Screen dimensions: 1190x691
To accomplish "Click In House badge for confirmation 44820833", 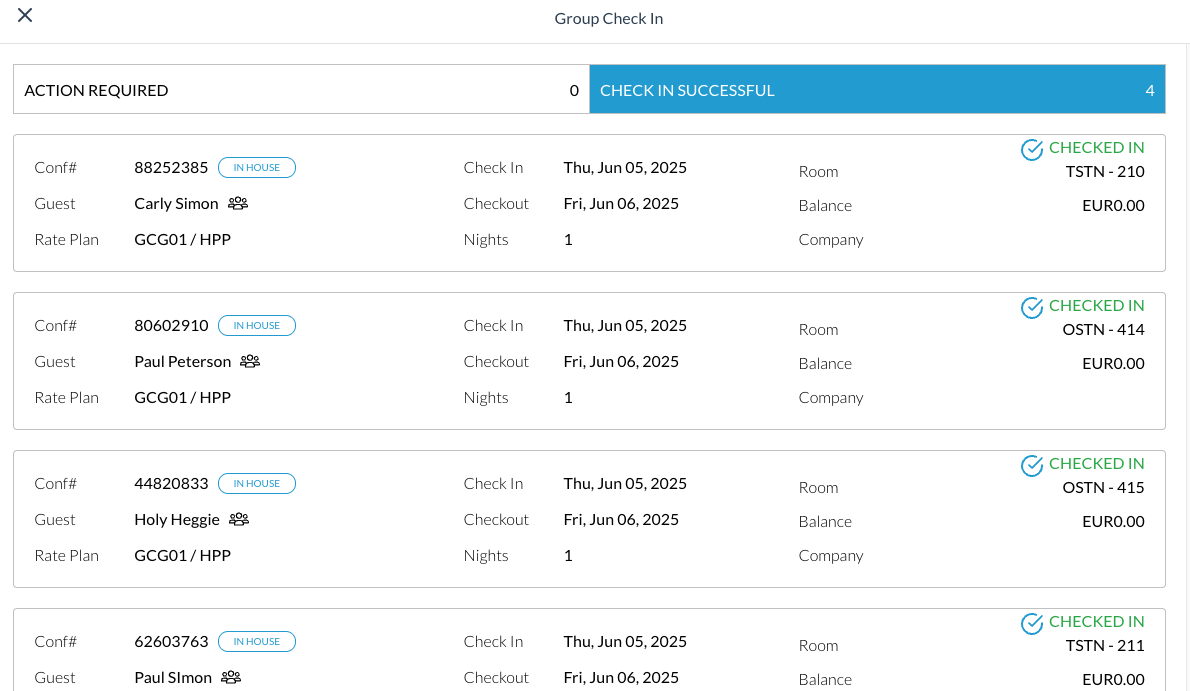I will coord(257,483).
